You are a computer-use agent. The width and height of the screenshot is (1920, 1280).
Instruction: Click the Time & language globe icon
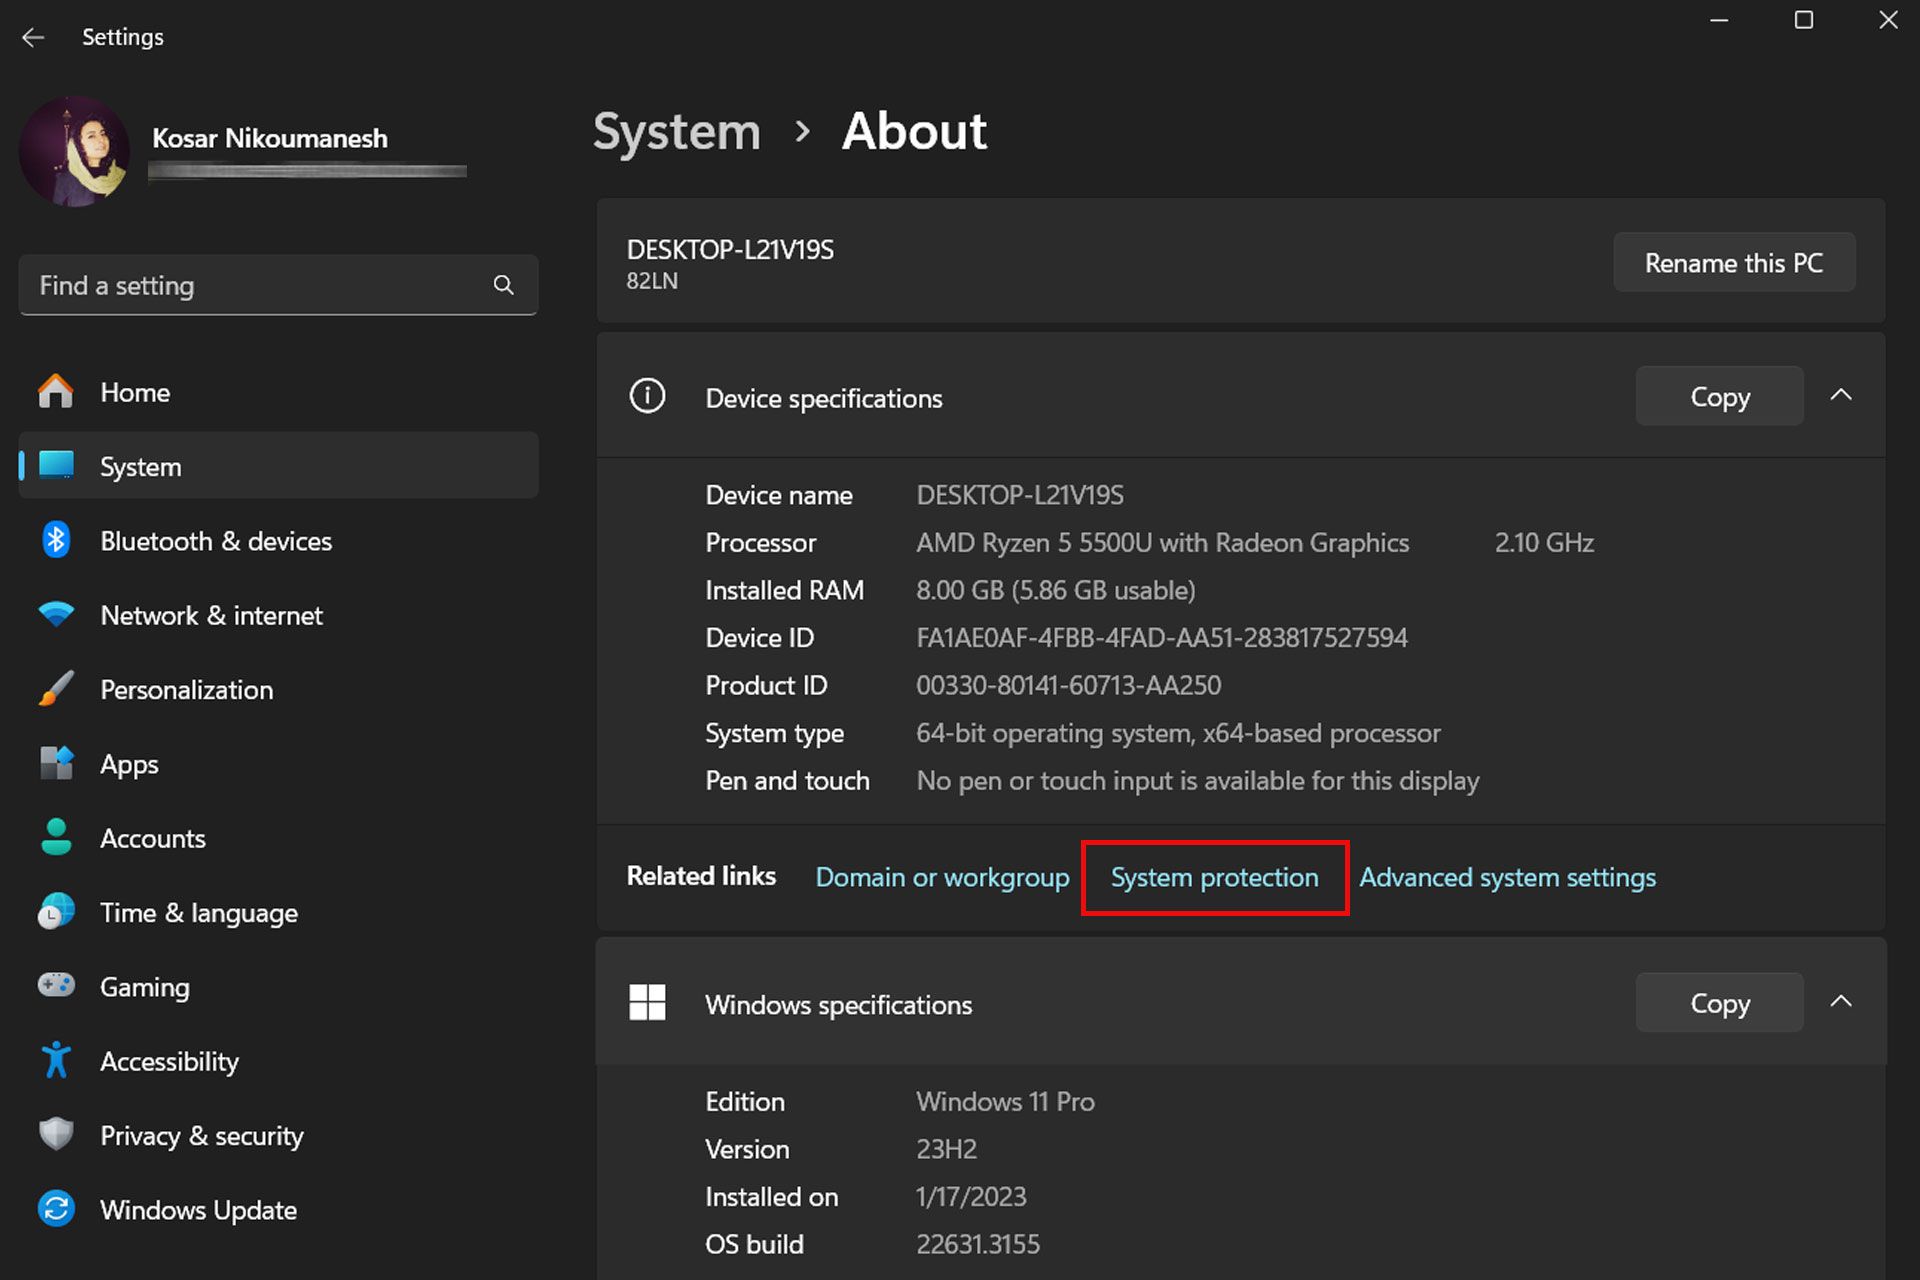pos(56,912)
